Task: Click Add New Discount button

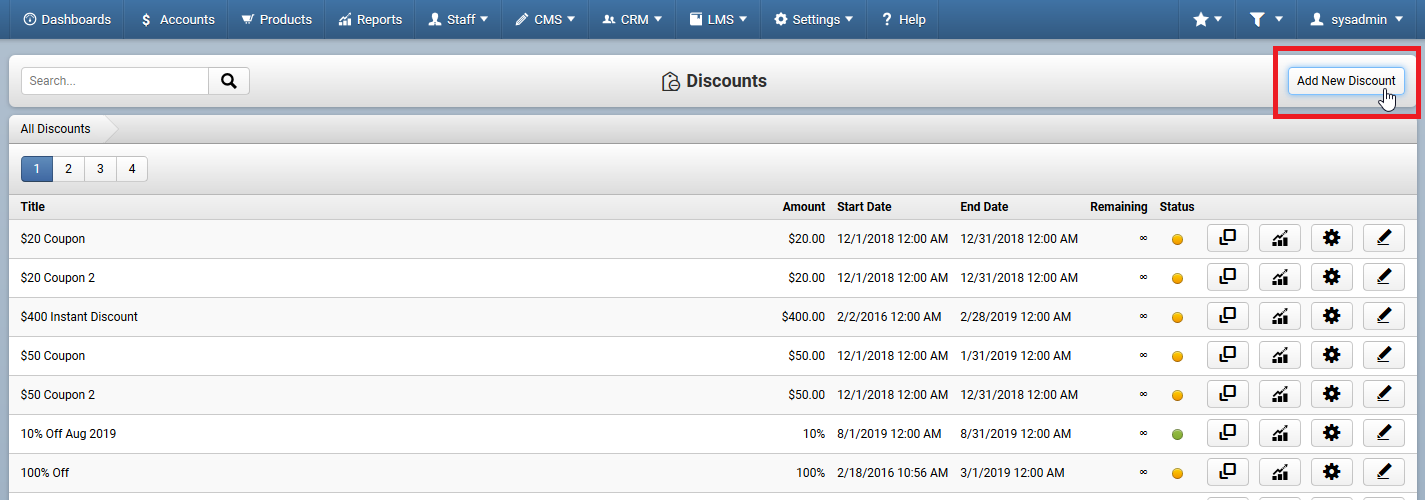Action: pyautogui.click(x=1346, y=81)
